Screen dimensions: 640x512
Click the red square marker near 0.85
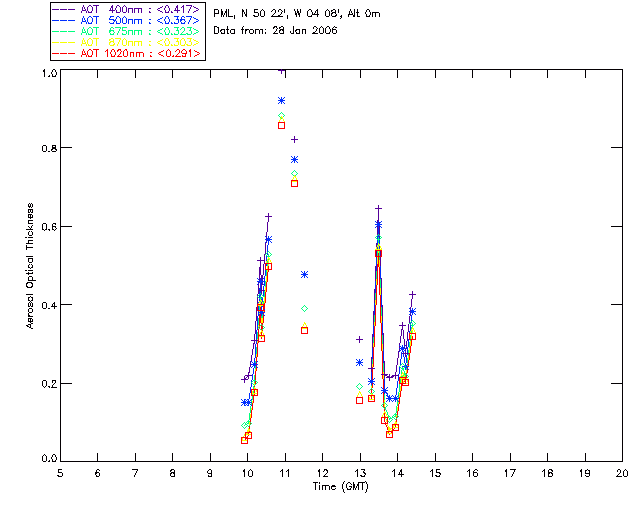pos(281,125)
